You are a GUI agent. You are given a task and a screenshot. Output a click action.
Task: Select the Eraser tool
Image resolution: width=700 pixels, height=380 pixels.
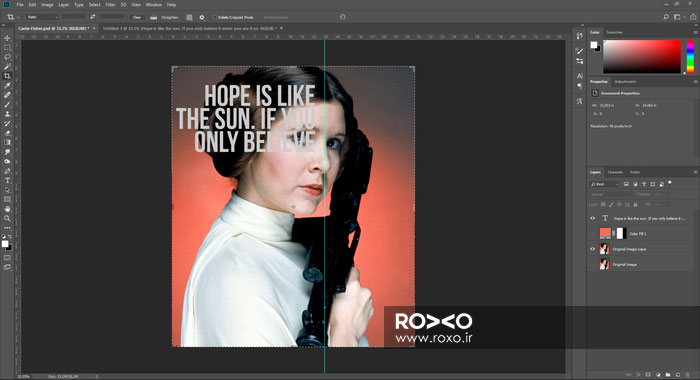coord(7,133)
